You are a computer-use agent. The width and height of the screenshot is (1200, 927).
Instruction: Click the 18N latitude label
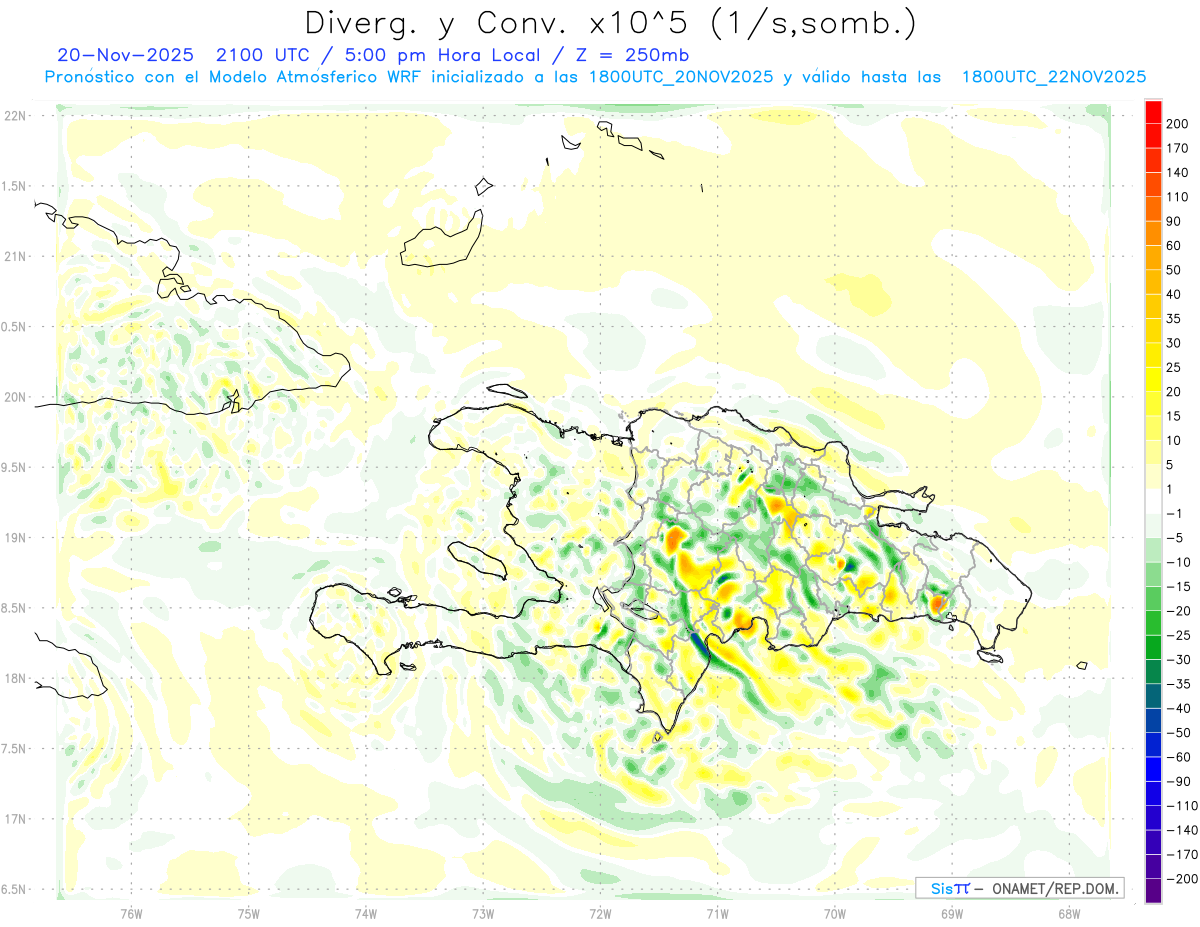pos(14,679)
